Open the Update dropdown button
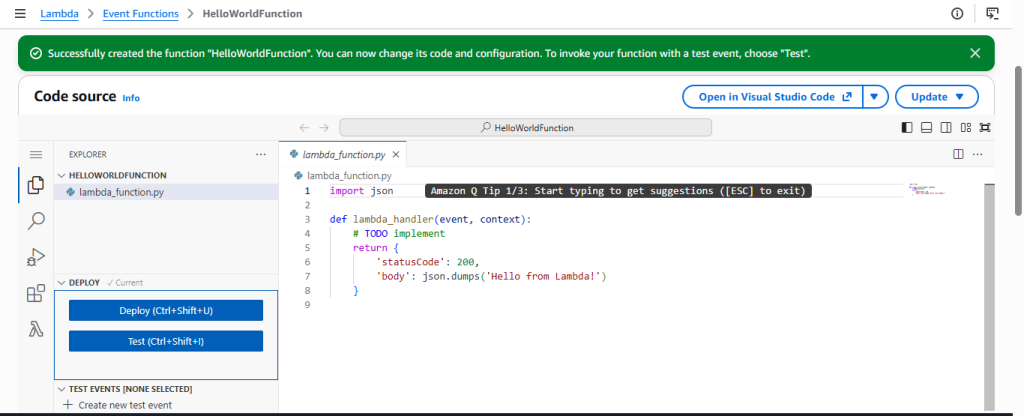The height and width of the screenshot is (416, 1024). click(936, 97)
